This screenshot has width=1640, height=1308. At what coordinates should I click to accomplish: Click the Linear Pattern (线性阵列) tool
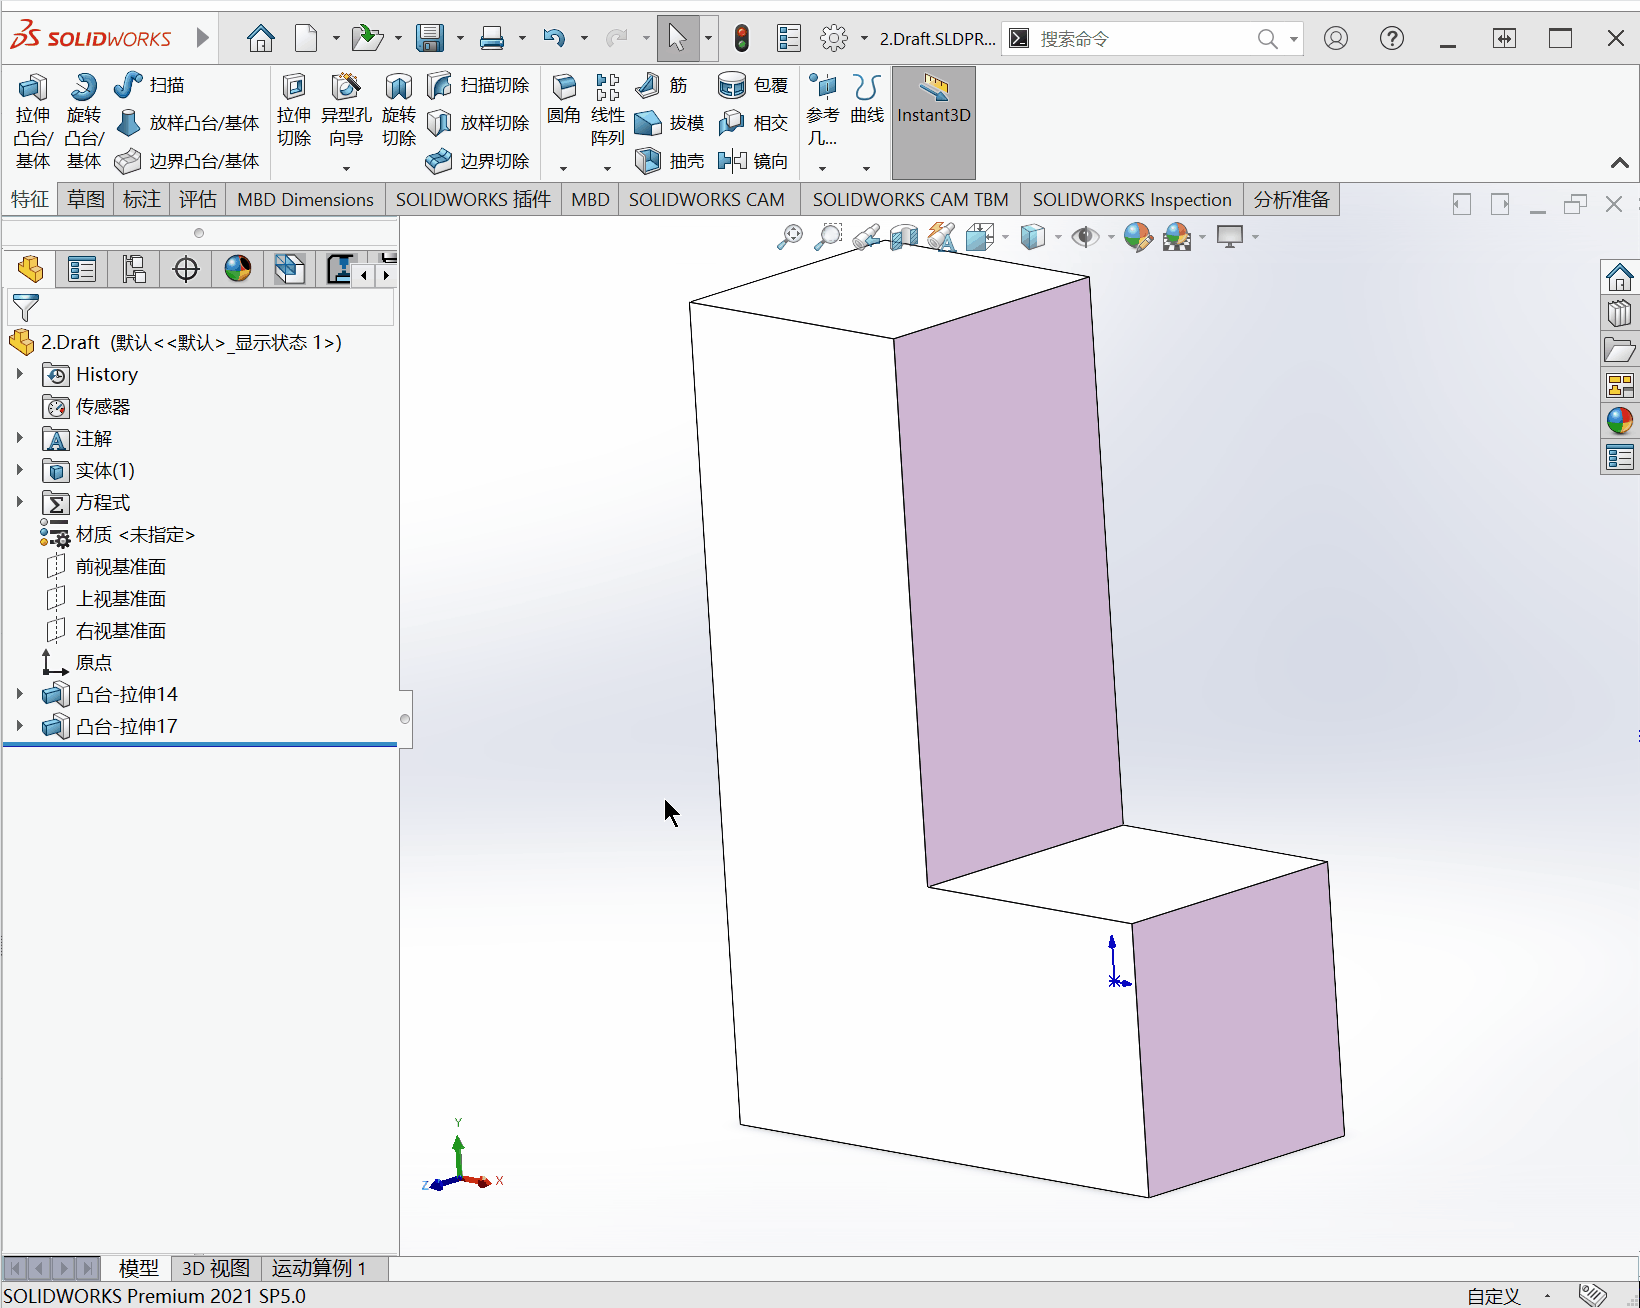(x=607, y=111)
